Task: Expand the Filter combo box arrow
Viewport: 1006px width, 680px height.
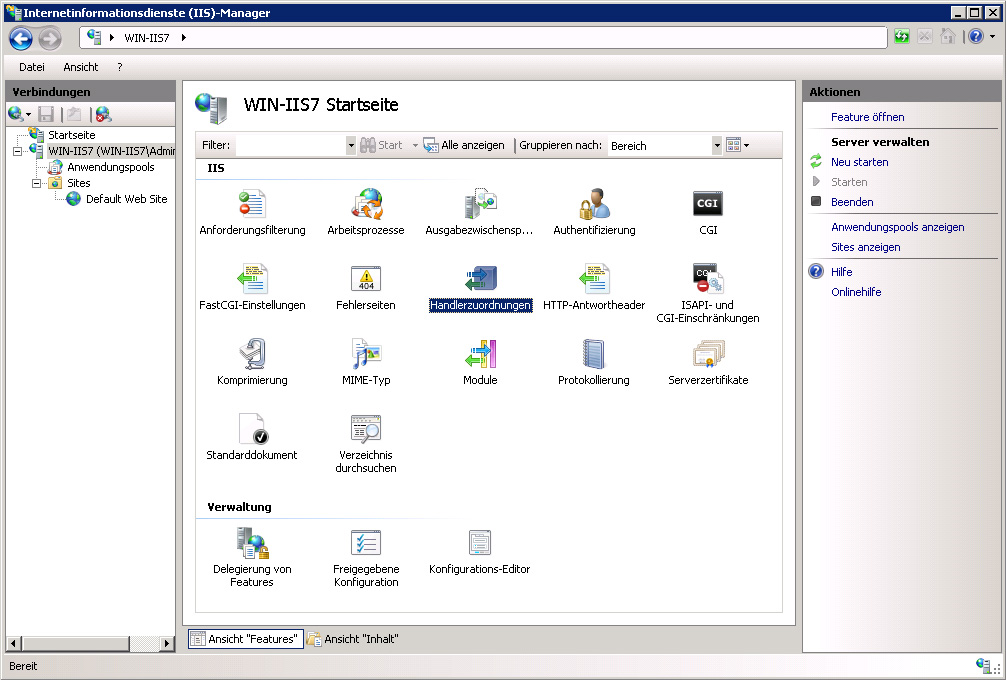Action: pyautogui.click(x=350, y=146)
